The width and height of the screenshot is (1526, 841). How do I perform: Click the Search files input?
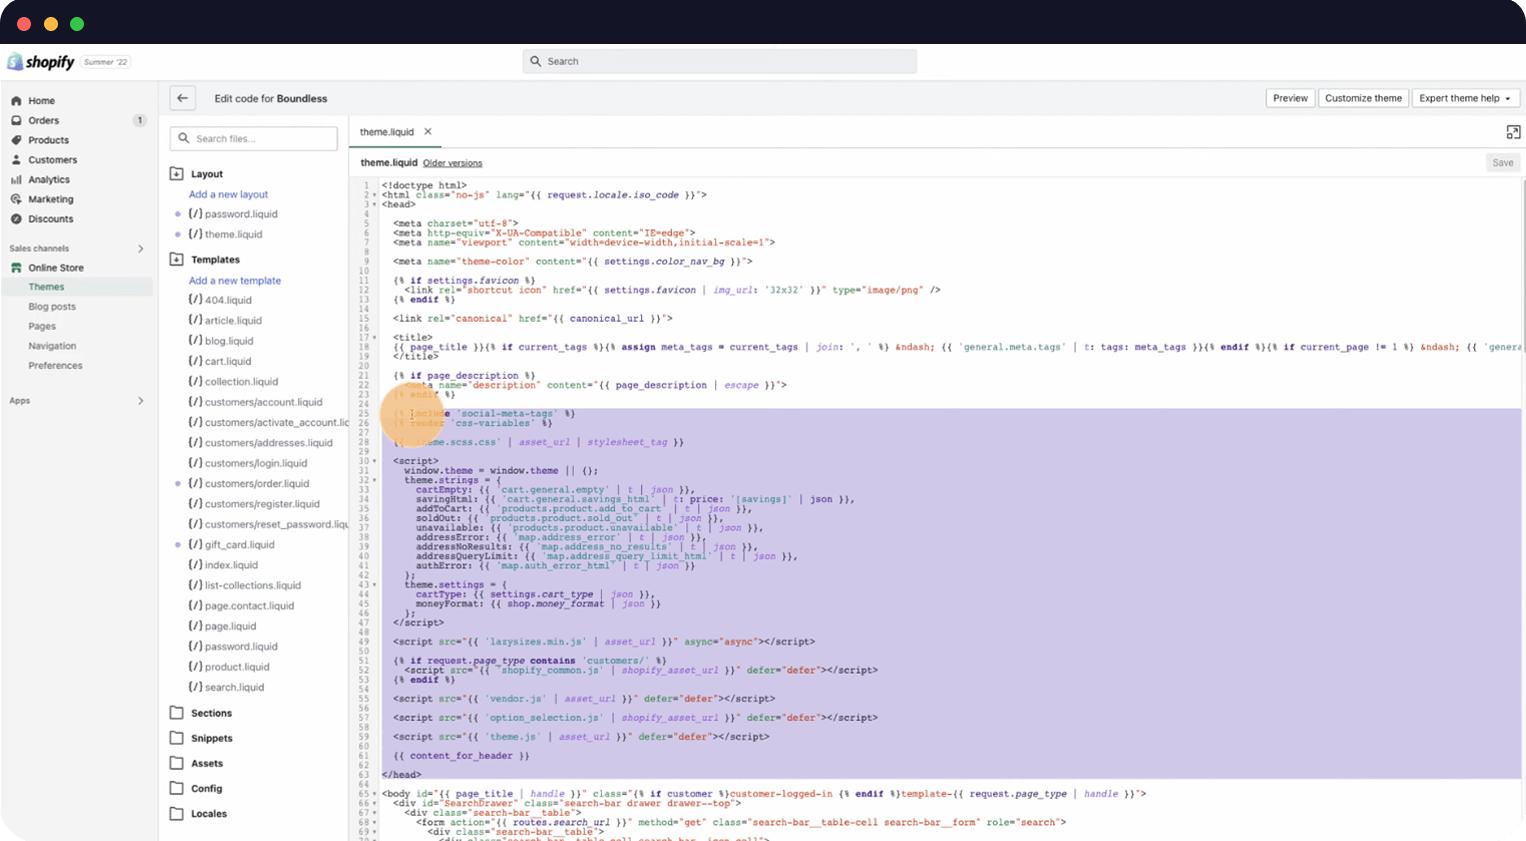coord(253,139)
